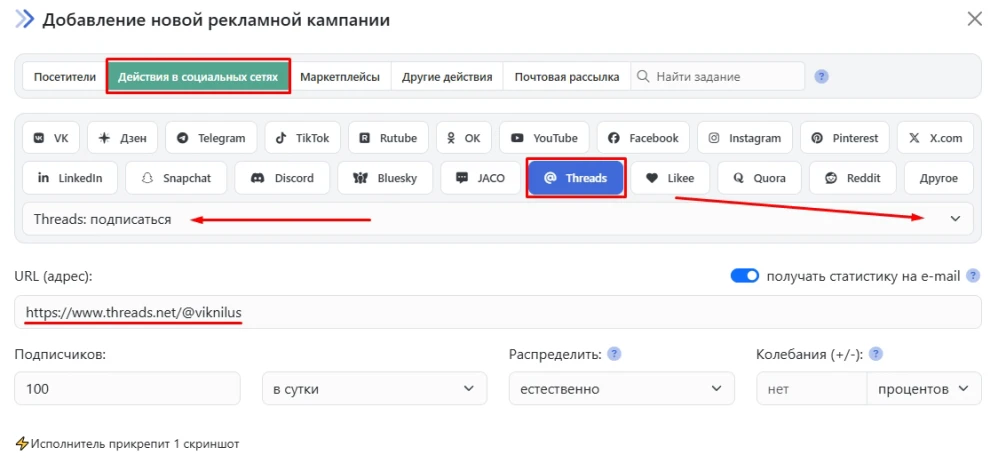Select the Telegram social network button

tap(211, 138)
